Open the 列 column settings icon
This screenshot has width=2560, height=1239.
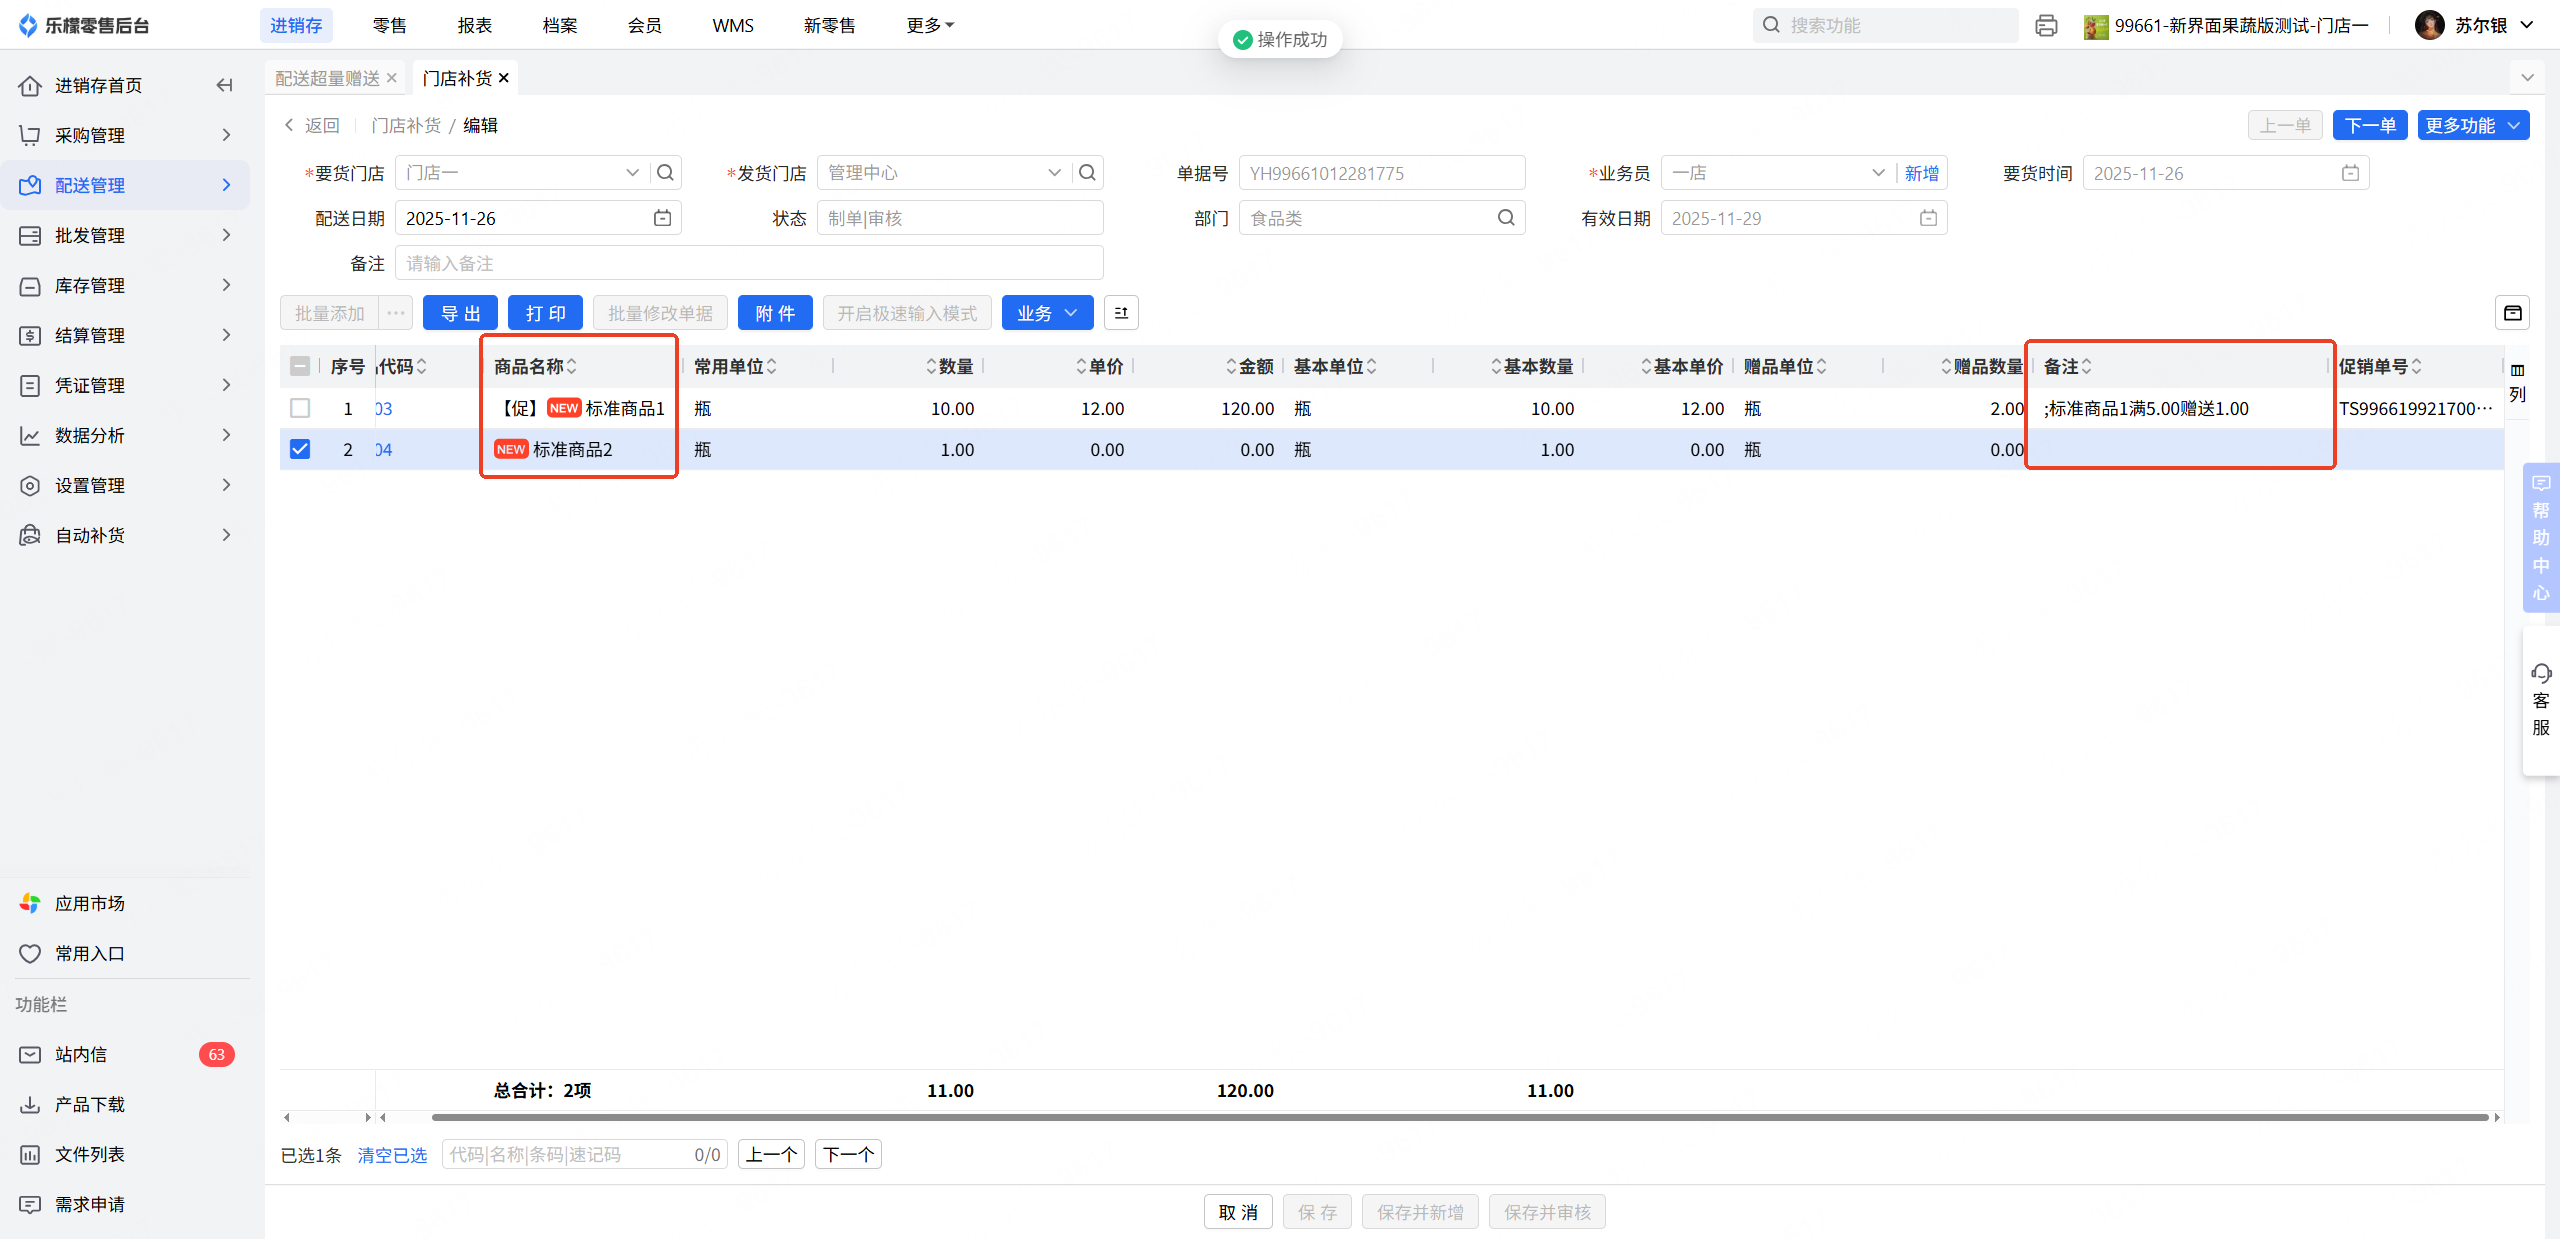(2517, 382)
